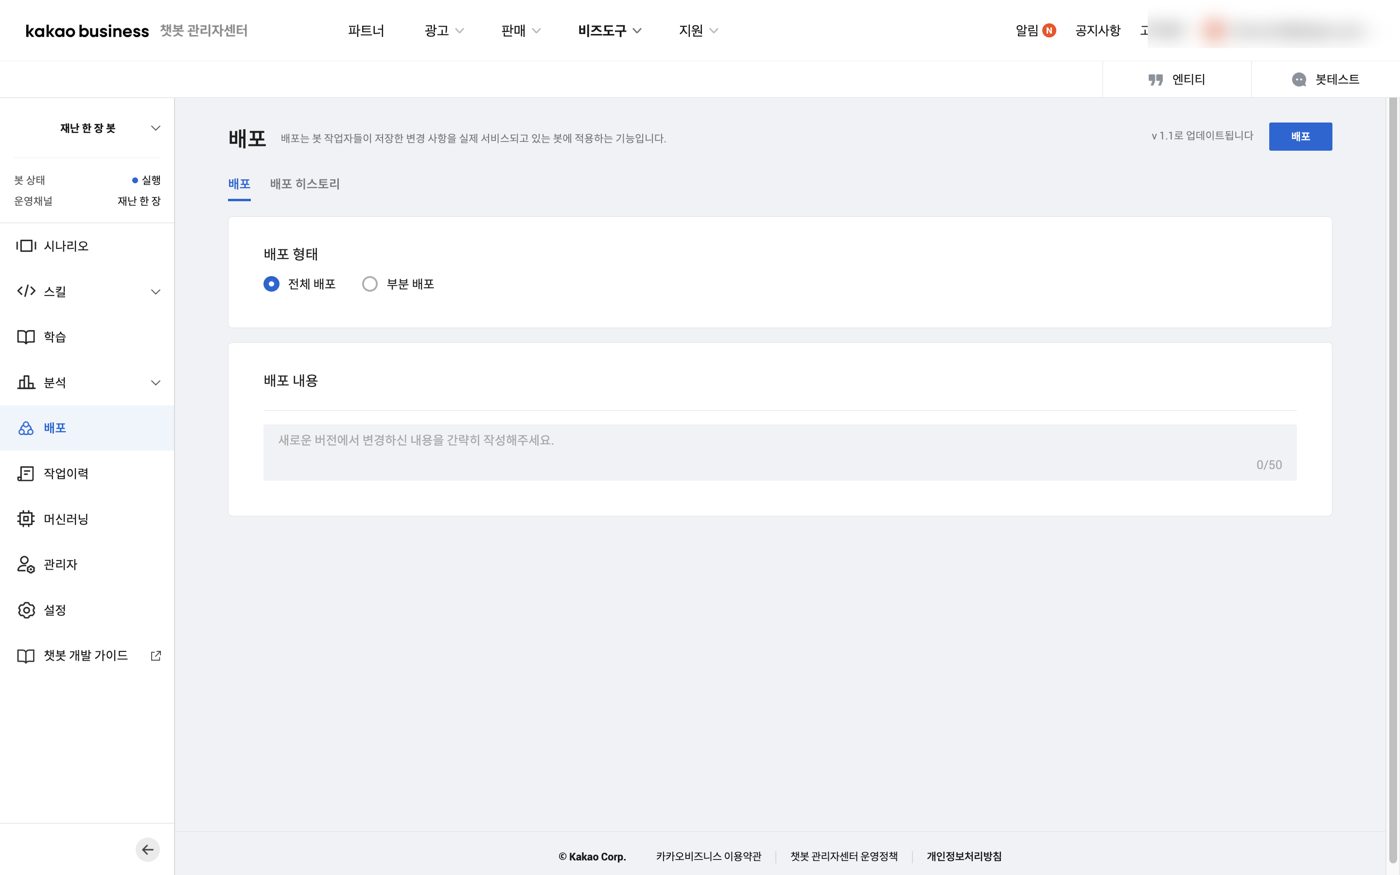
Task: Click the 봇테스트 chat bubble icon
Action: point(1299,80)
